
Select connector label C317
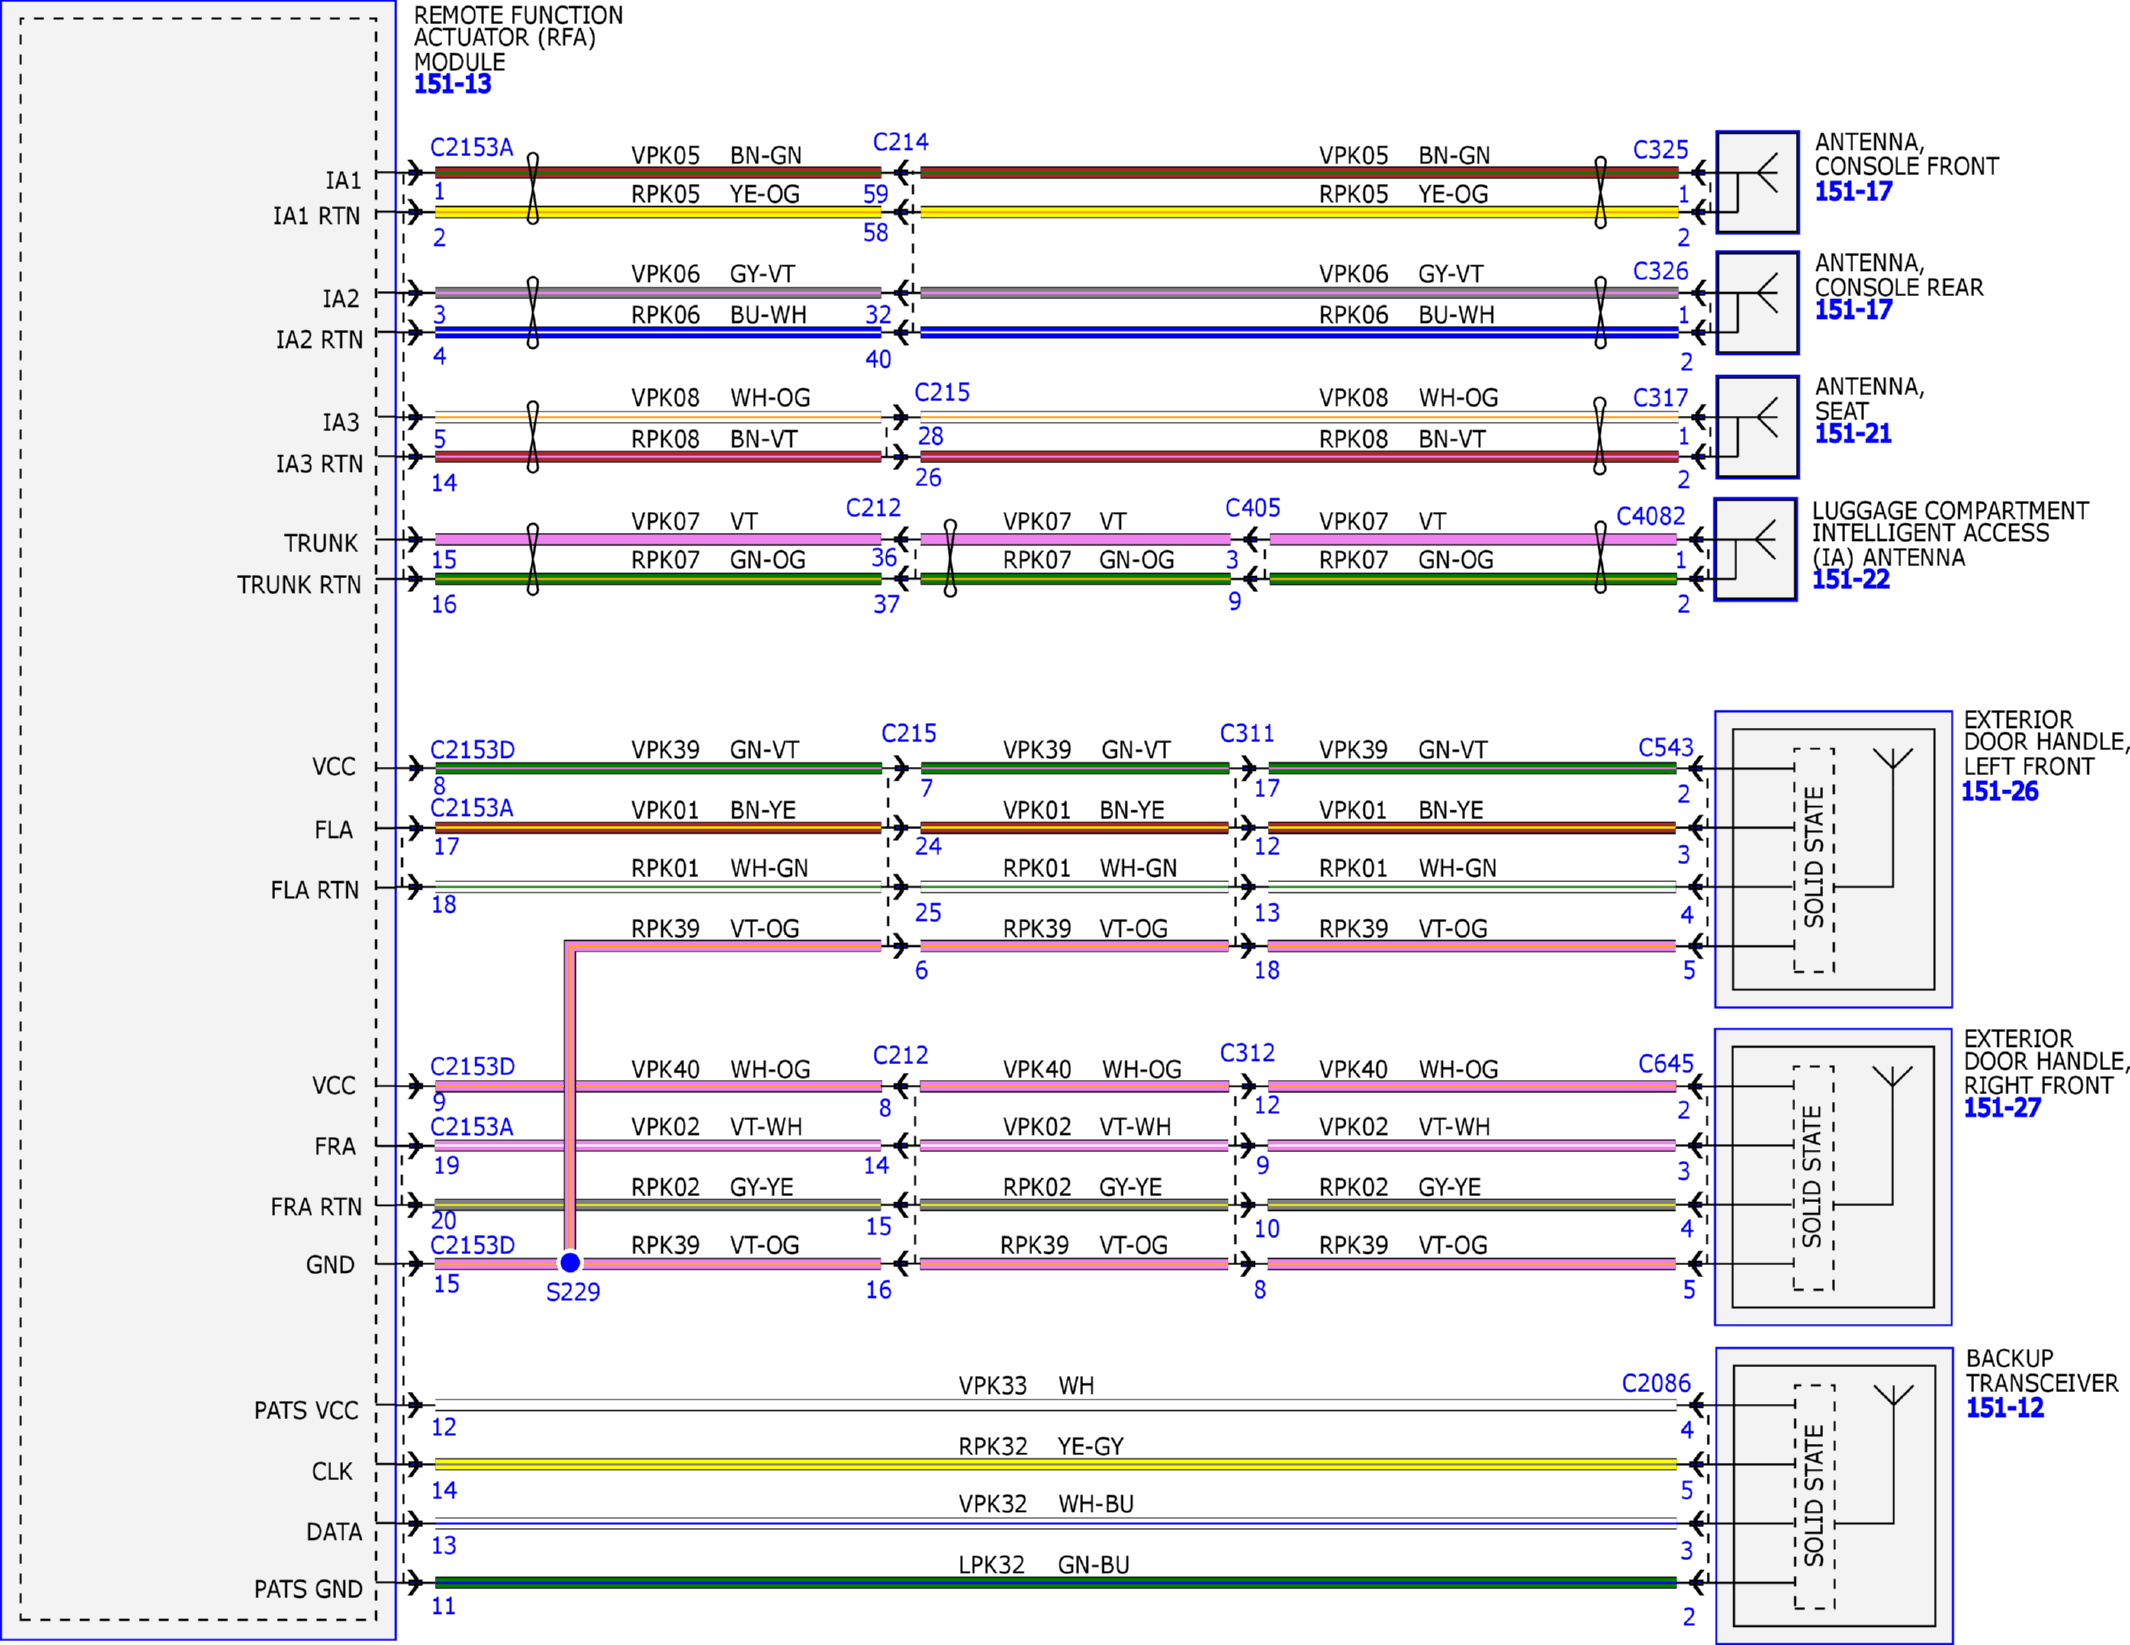[1660, 398]
